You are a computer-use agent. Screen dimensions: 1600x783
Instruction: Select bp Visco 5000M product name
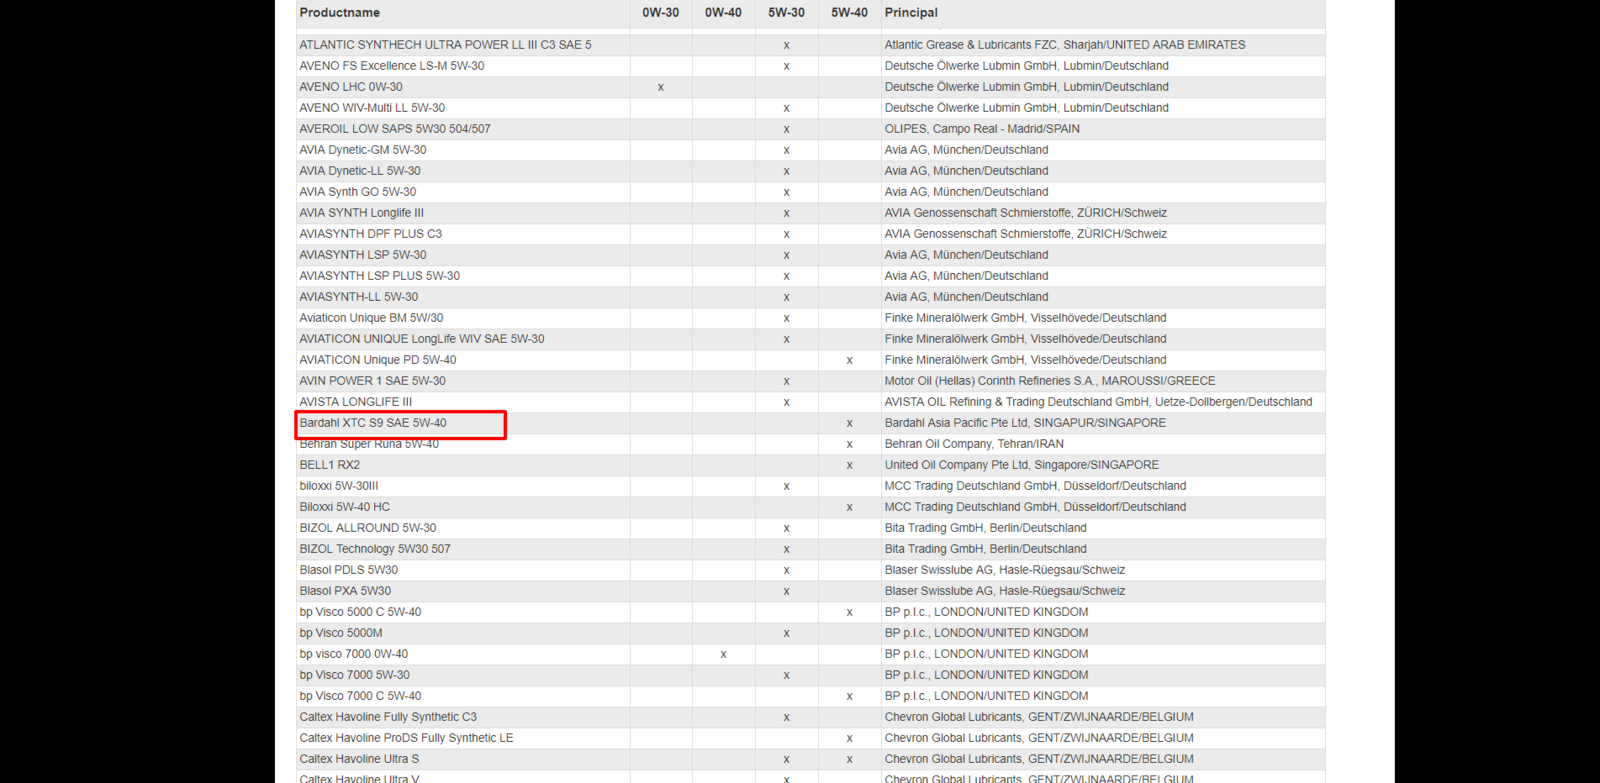341,633
